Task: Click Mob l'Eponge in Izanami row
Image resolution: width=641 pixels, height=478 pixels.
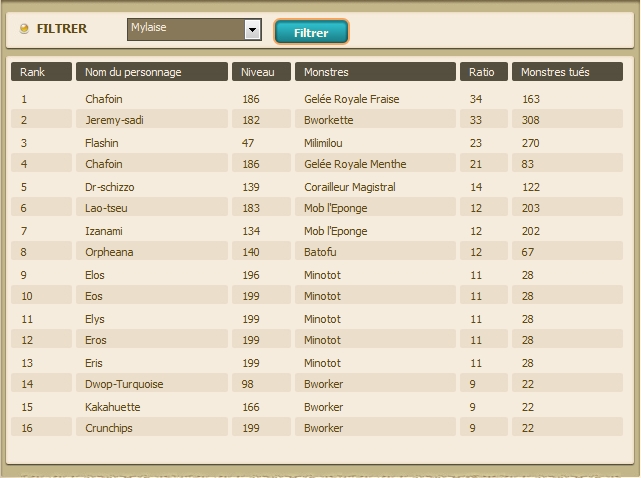Action: tap(336, 231)
